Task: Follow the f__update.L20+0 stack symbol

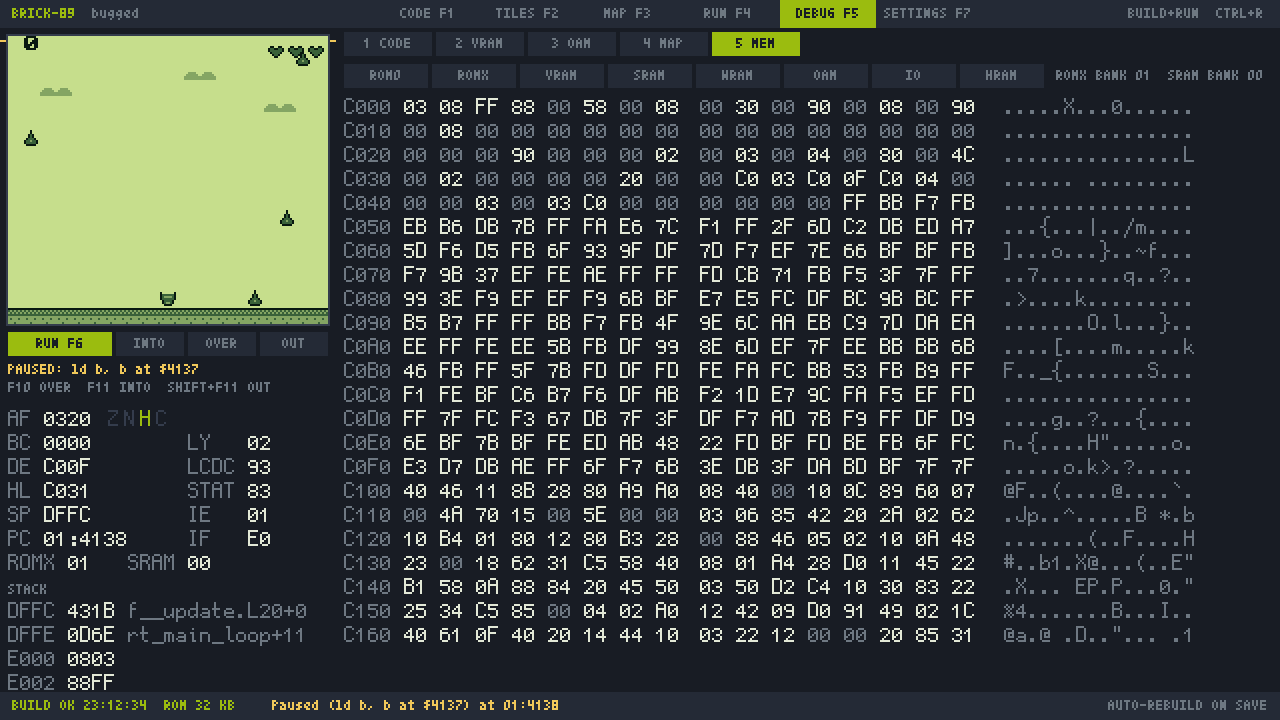Action: tap(217, 611)
